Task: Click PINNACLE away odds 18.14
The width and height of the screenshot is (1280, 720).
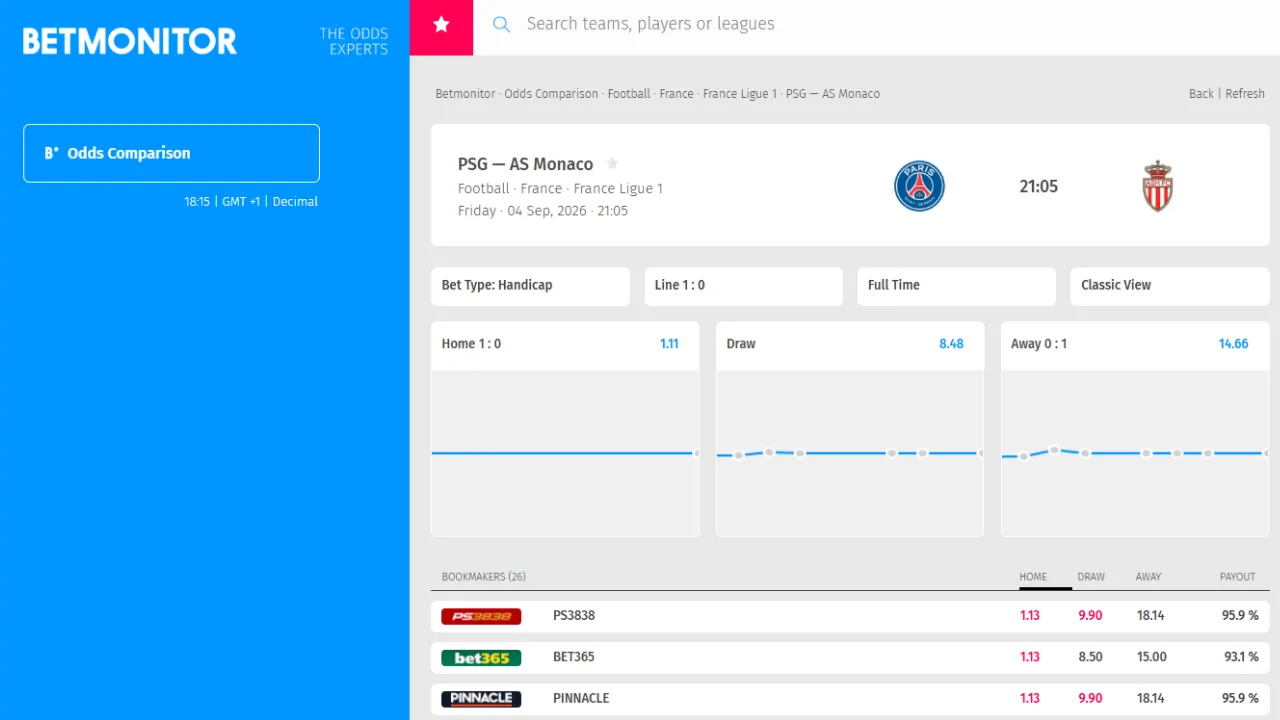Action: coord(1150,698)
